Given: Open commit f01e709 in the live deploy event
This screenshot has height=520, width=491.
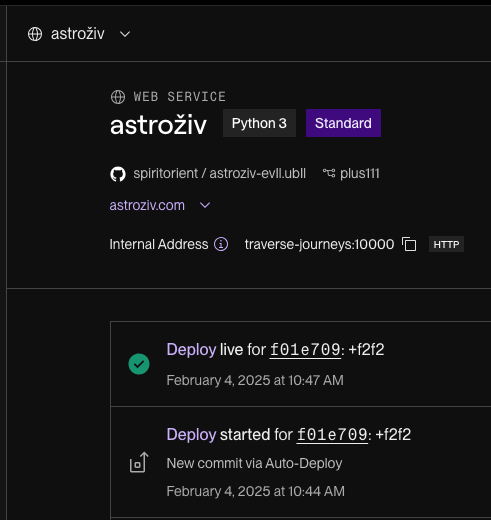Looking at the screenshot, I should [x=305, y=350].
